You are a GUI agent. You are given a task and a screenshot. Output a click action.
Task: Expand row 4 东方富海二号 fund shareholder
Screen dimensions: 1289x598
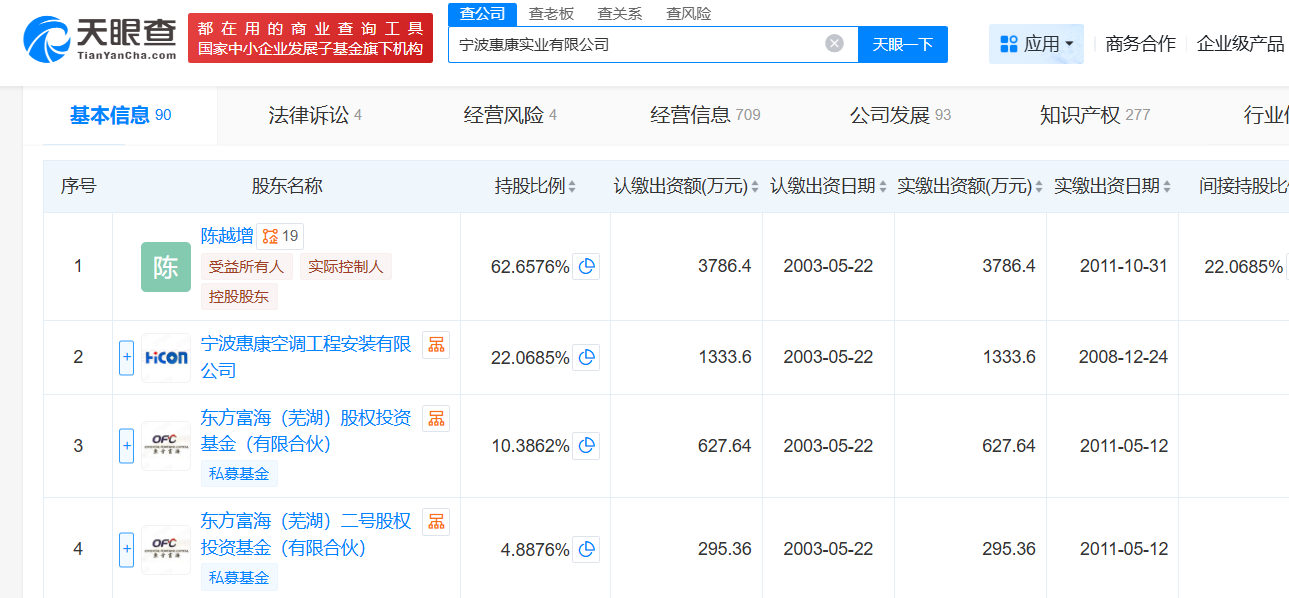point(126,549)
